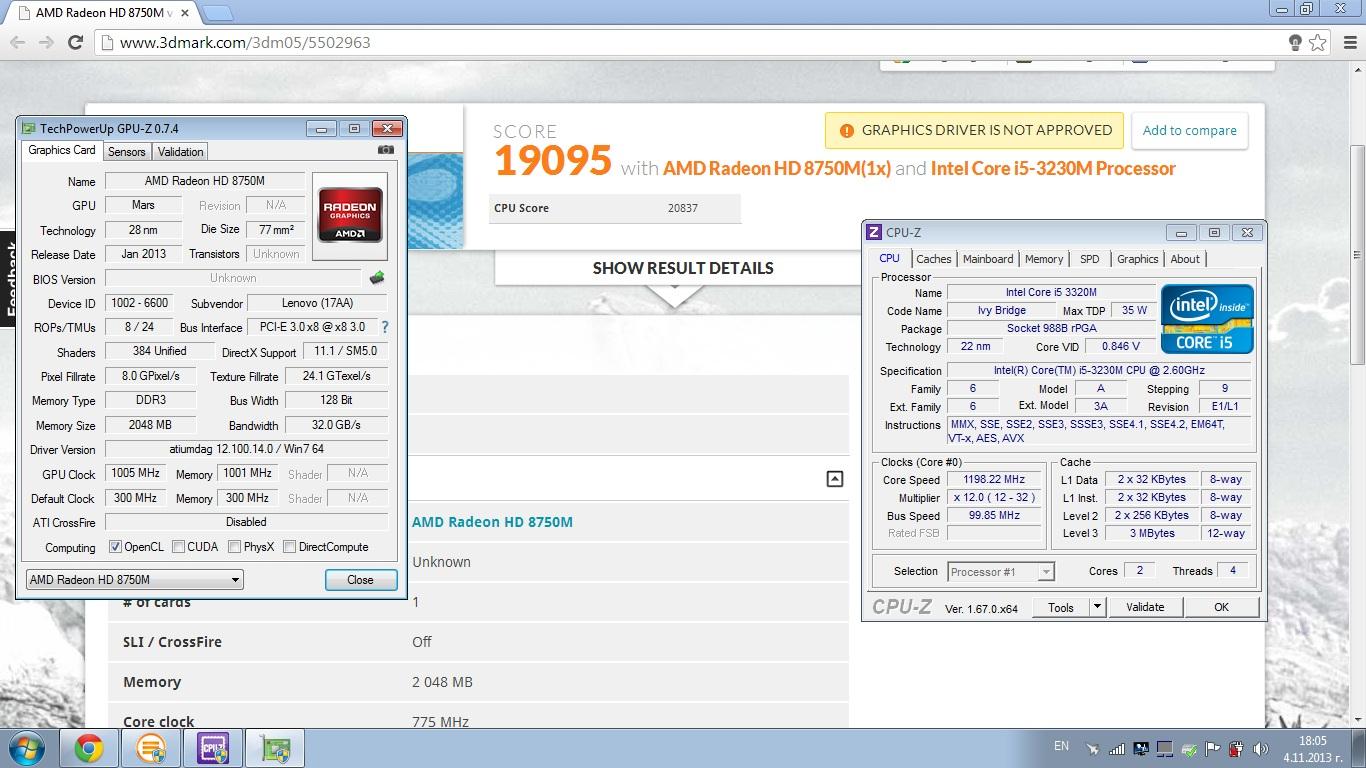1366x768 pixels.
Task: Collapse the section with the up-arrow box icon
Action: (x=835, y=479)
